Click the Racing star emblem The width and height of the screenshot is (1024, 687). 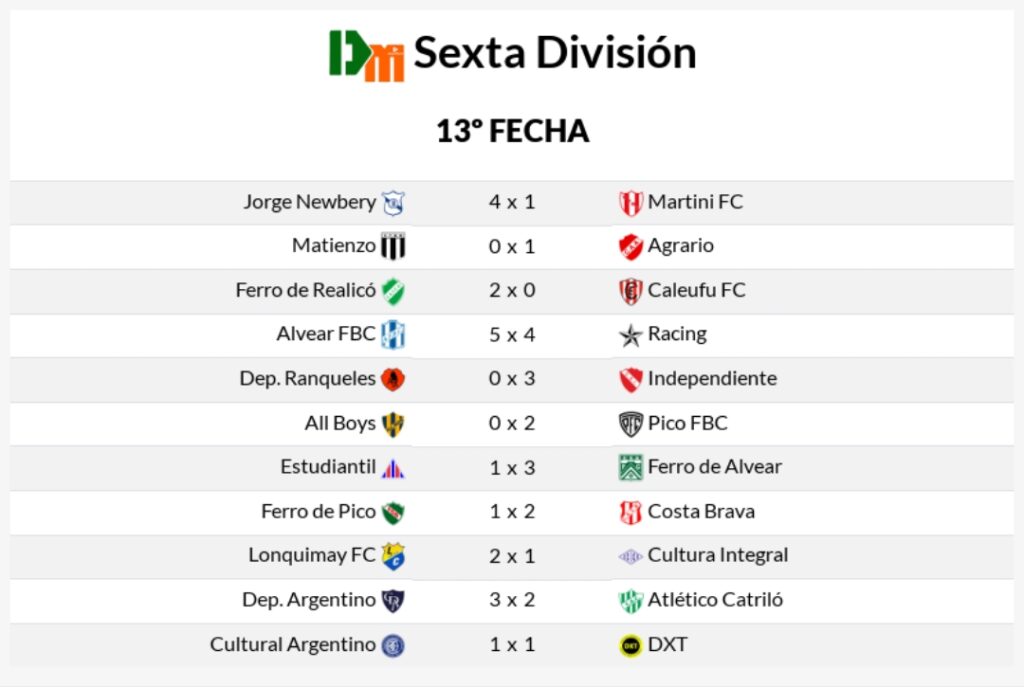(630, 336)
